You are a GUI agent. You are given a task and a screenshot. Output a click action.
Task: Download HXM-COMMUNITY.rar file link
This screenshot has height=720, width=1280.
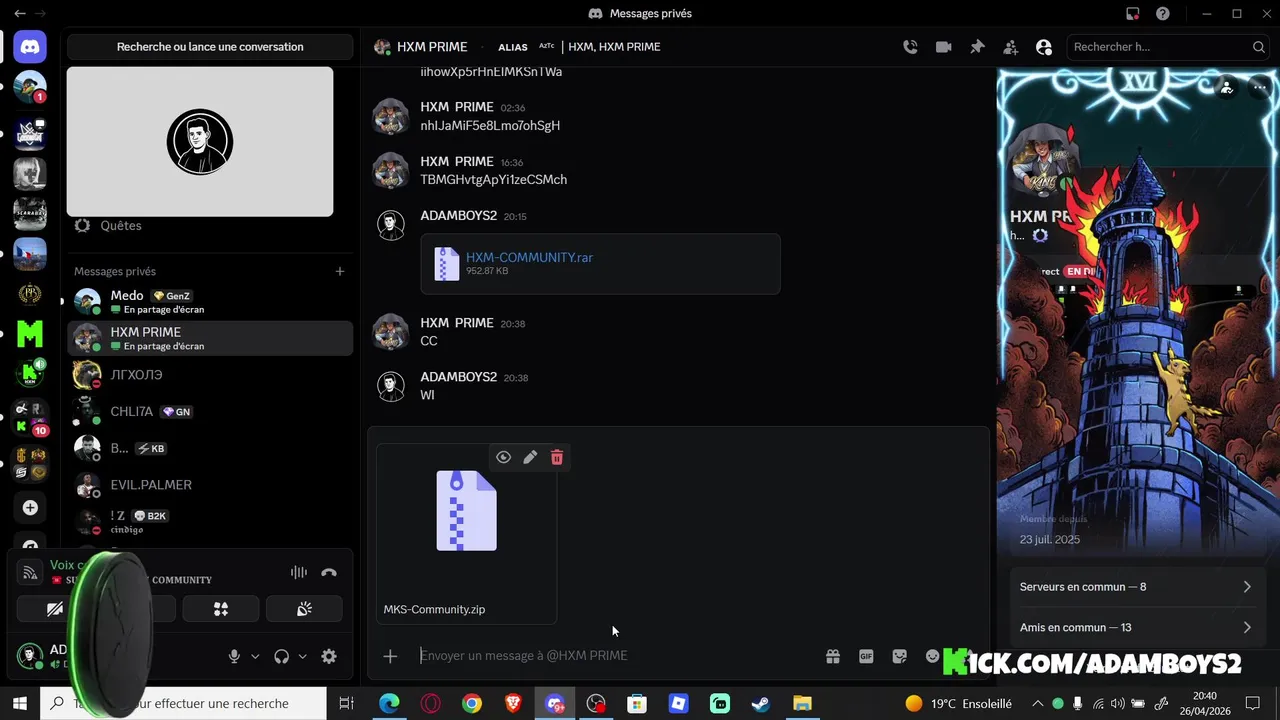pyautogui.click(x=529, y=257)
